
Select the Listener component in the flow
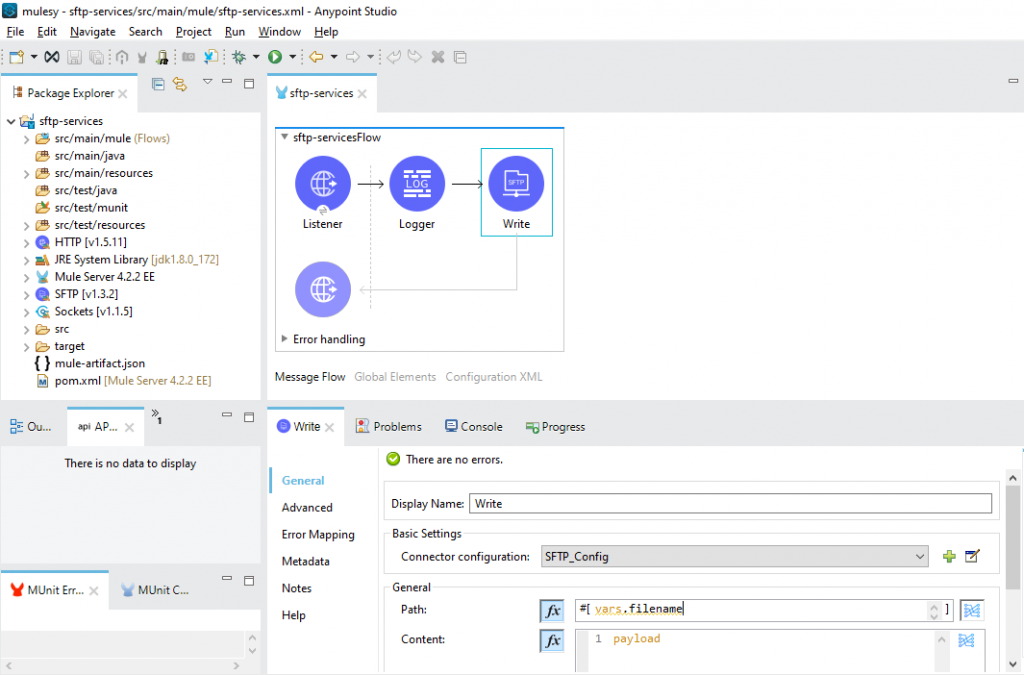[x=322, y=183]
